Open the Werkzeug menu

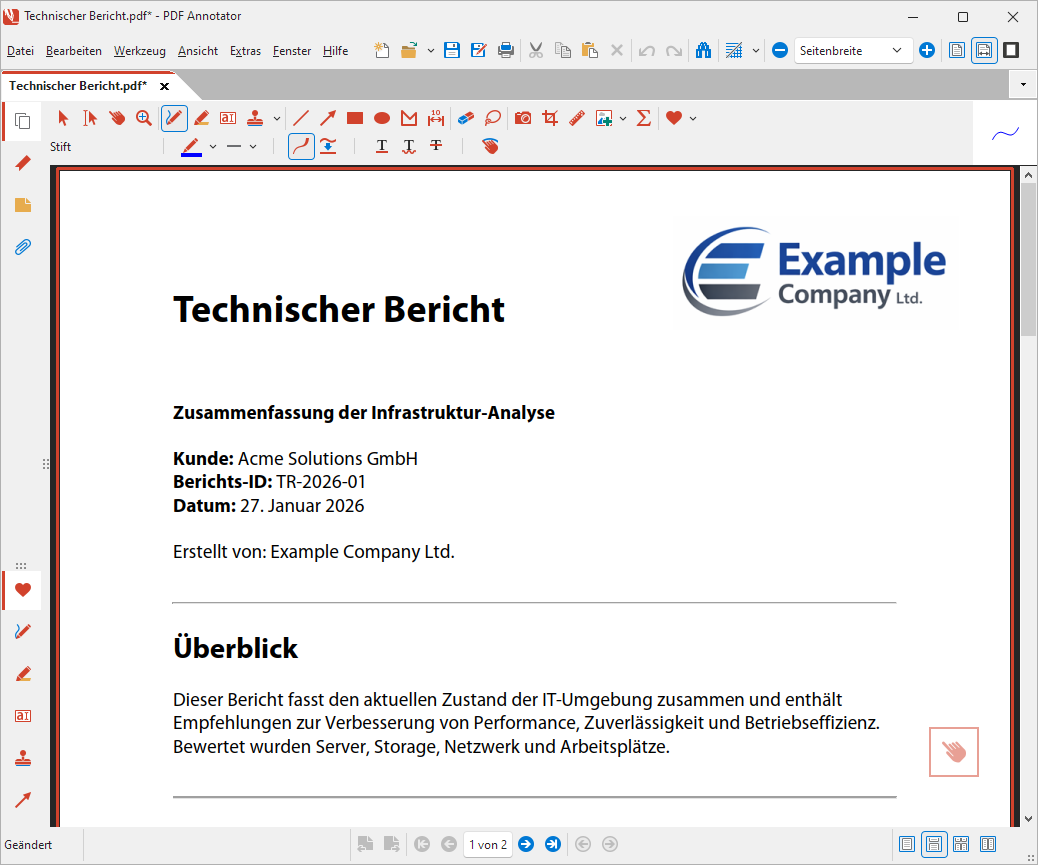(139, 51)
